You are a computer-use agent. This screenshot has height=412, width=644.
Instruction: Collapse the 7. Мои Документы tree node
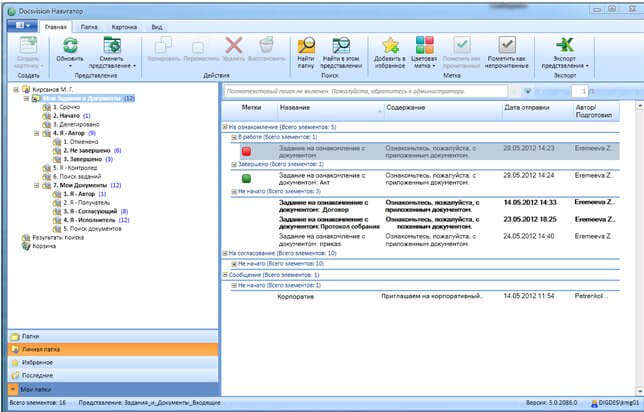(x=37, y=184)
